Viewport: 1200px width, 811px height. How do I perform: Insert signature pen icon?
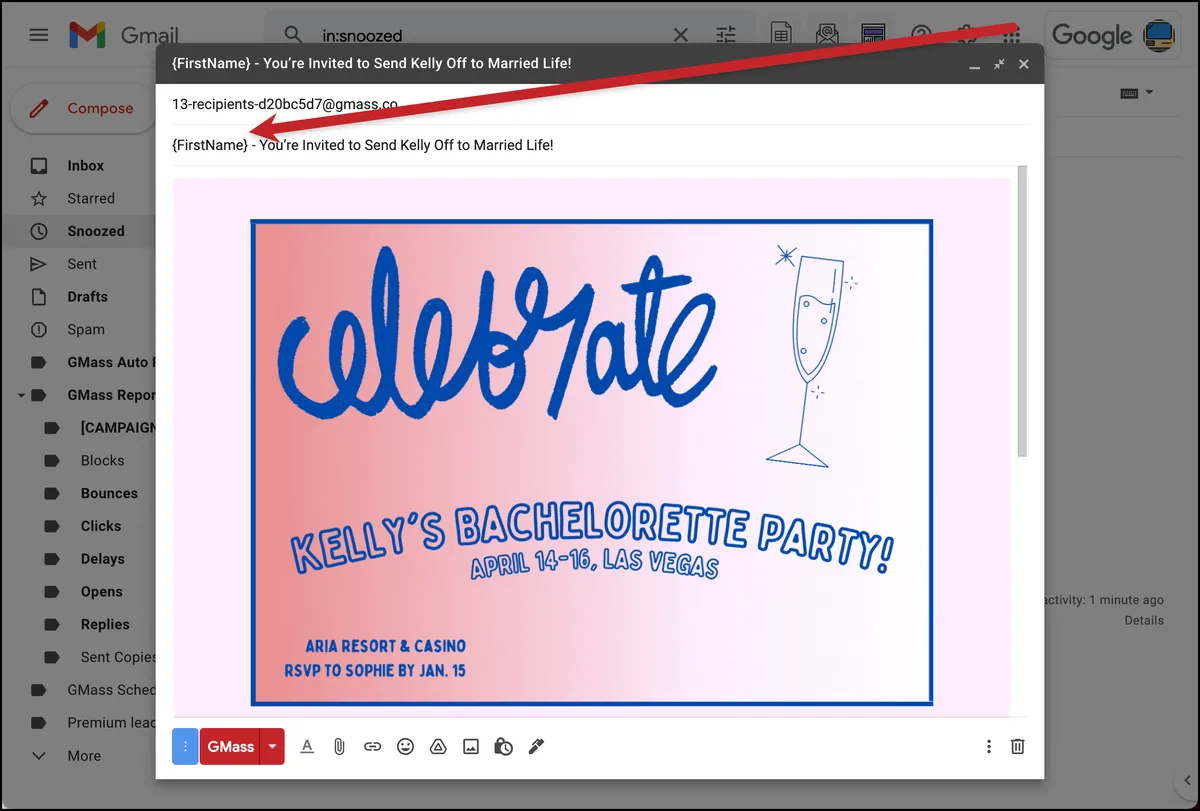536,746
